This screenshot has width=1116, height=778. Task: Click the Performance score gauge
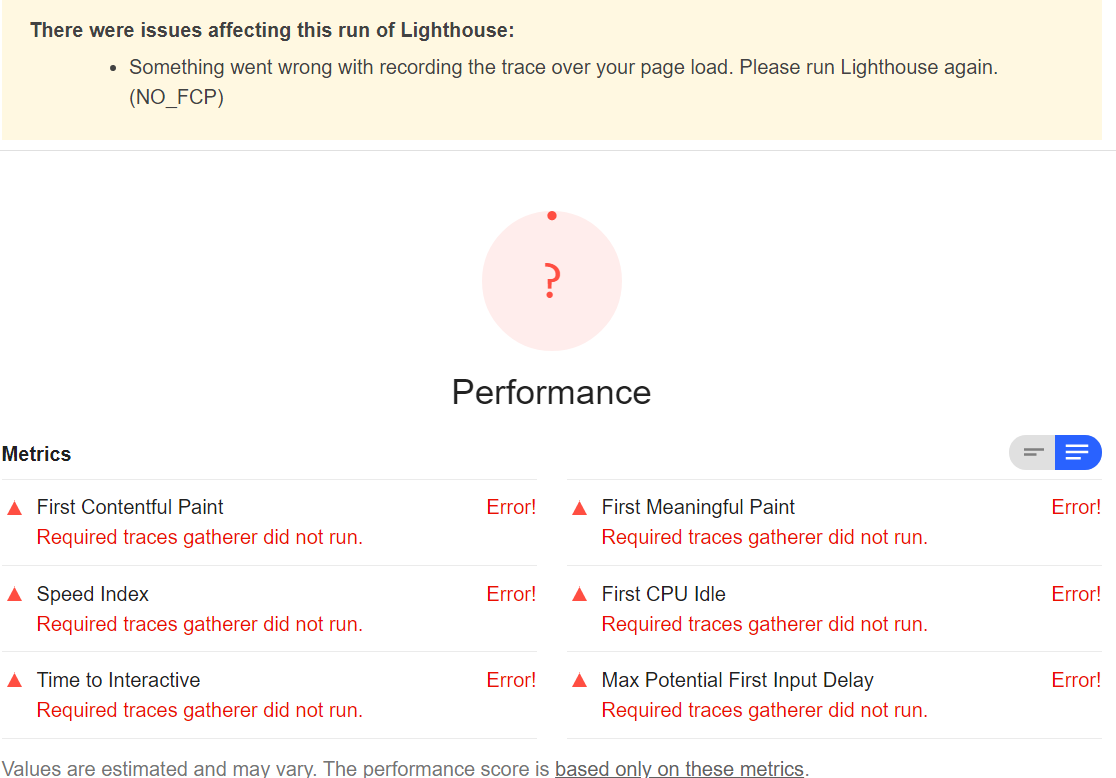(x=551, y=280)
